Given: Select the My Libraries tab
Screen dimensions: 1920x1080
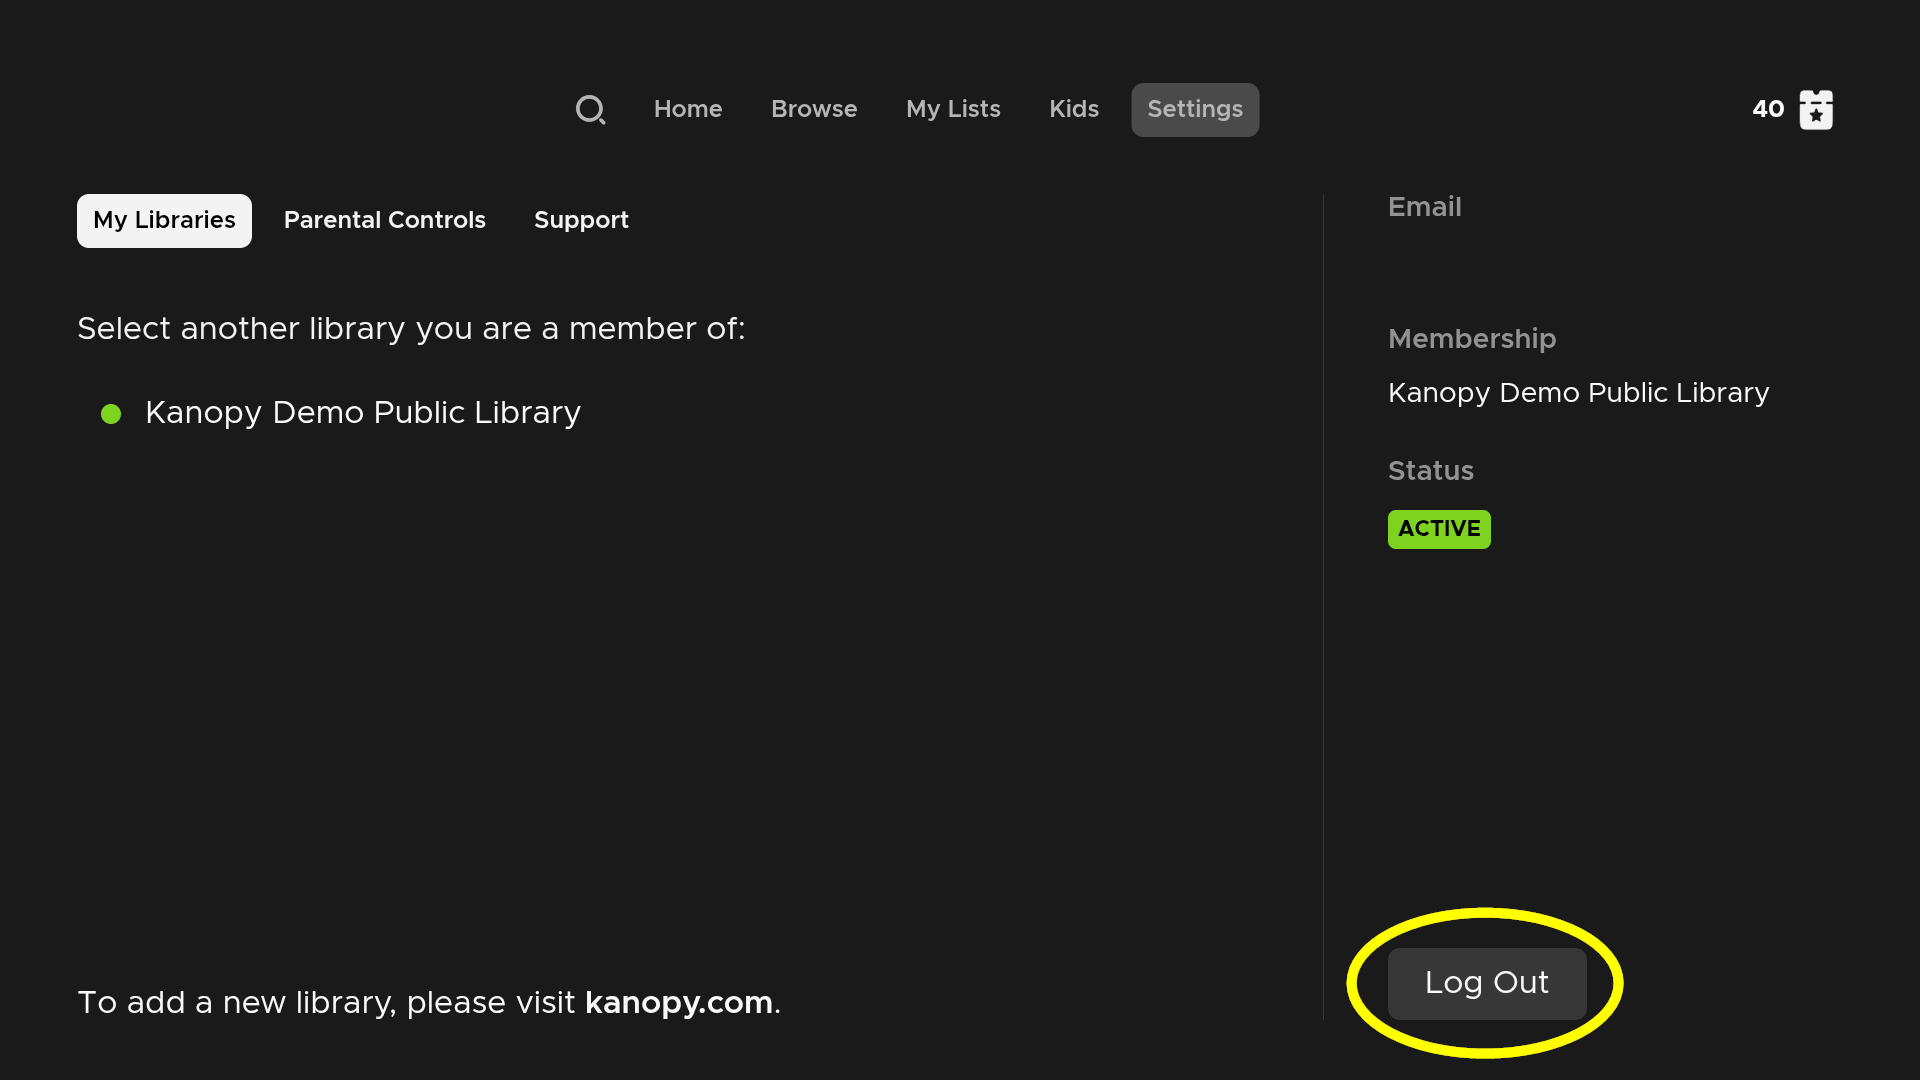Looking at the screenshot, I should [164, 220].
